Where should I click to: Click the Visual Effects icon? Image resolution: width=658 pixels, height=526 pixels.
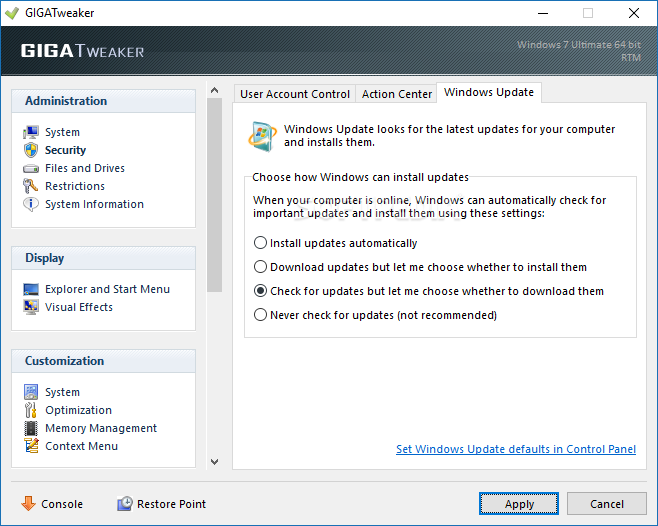[31, 307]
